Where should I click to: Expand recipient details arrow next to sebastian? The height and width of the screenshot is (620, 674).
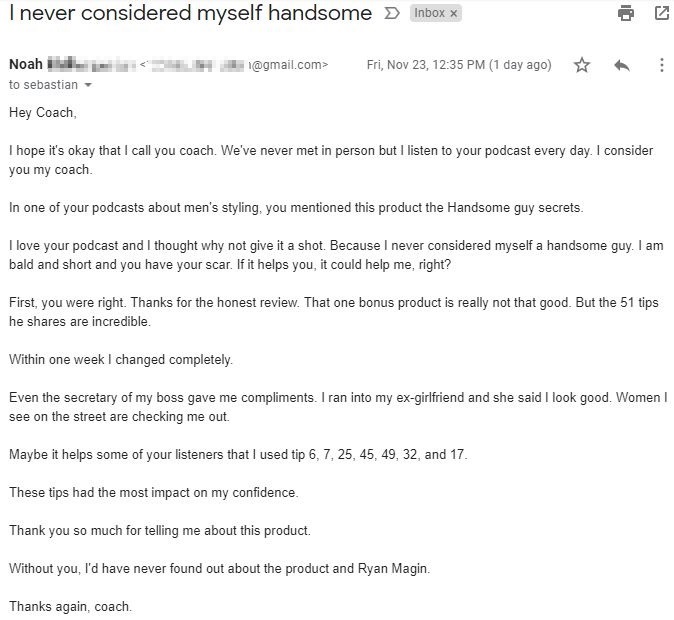88,85
